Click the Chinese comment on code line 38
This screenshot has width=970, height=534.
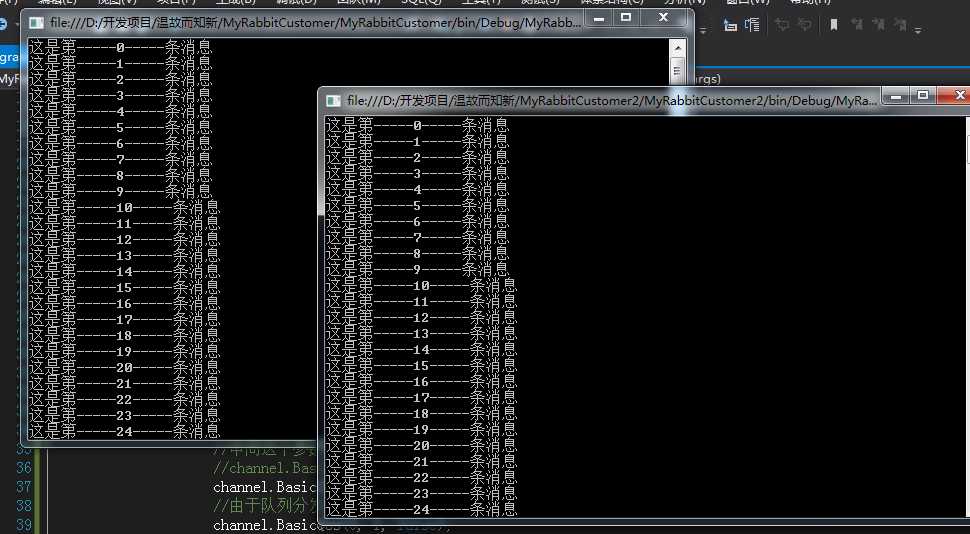point(264,506)
